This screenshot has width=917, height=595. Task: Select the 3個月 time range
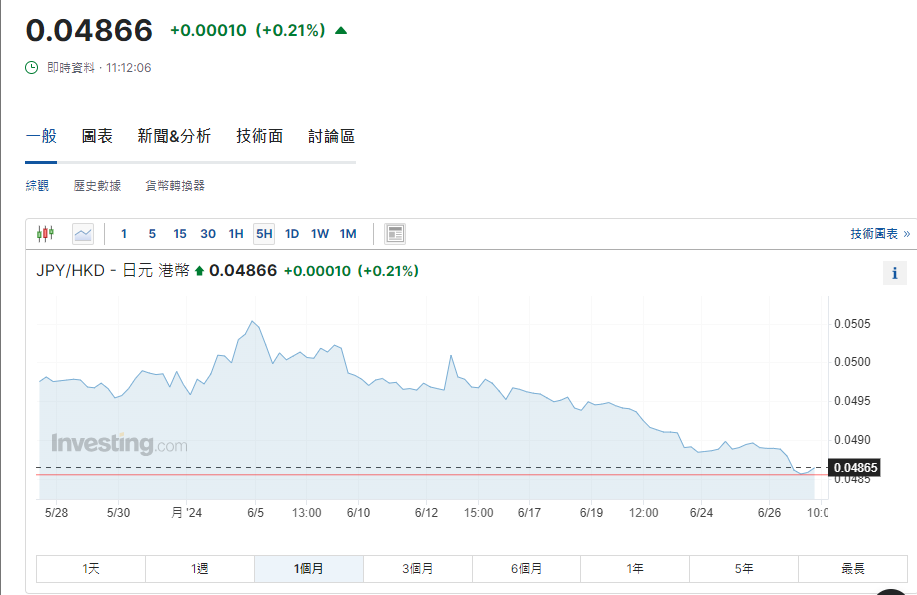pos(417,569)
